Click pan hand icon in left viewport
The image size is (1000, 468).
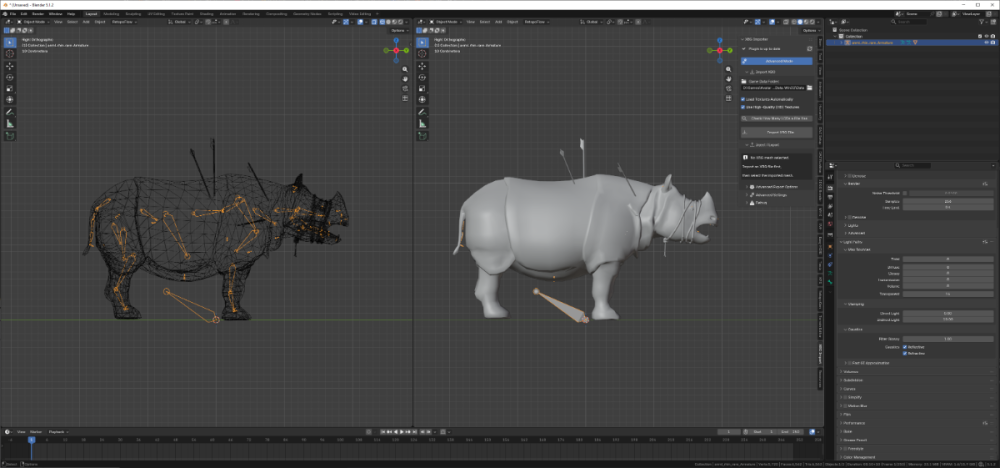[405, 79]
